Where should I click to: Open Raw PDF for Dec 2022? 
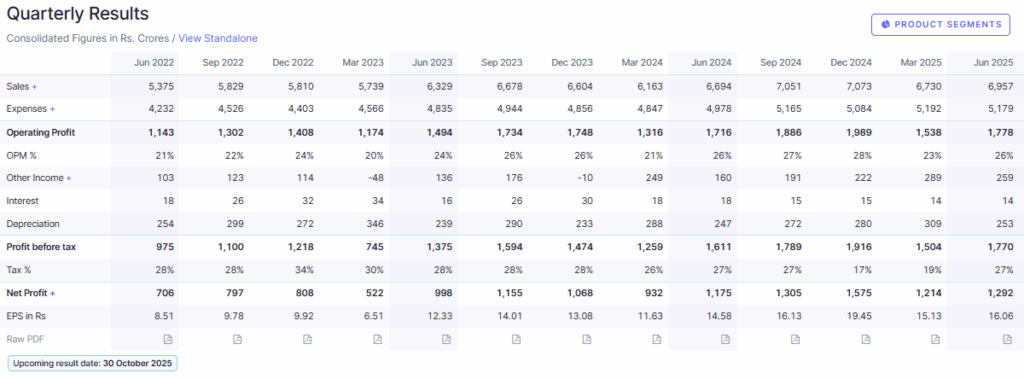(x=308, y=339)
